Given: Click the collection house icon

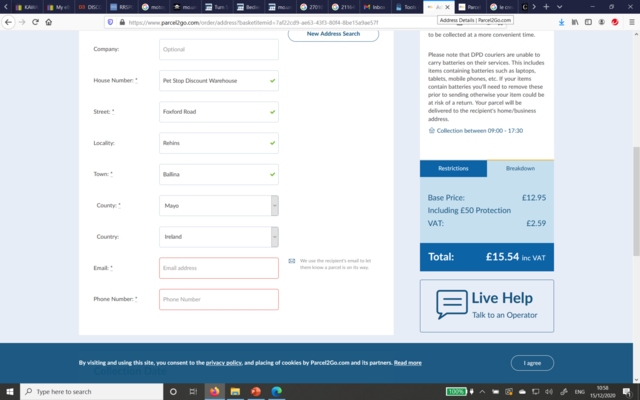Looking at the screenshot, I should pos(431,131).
